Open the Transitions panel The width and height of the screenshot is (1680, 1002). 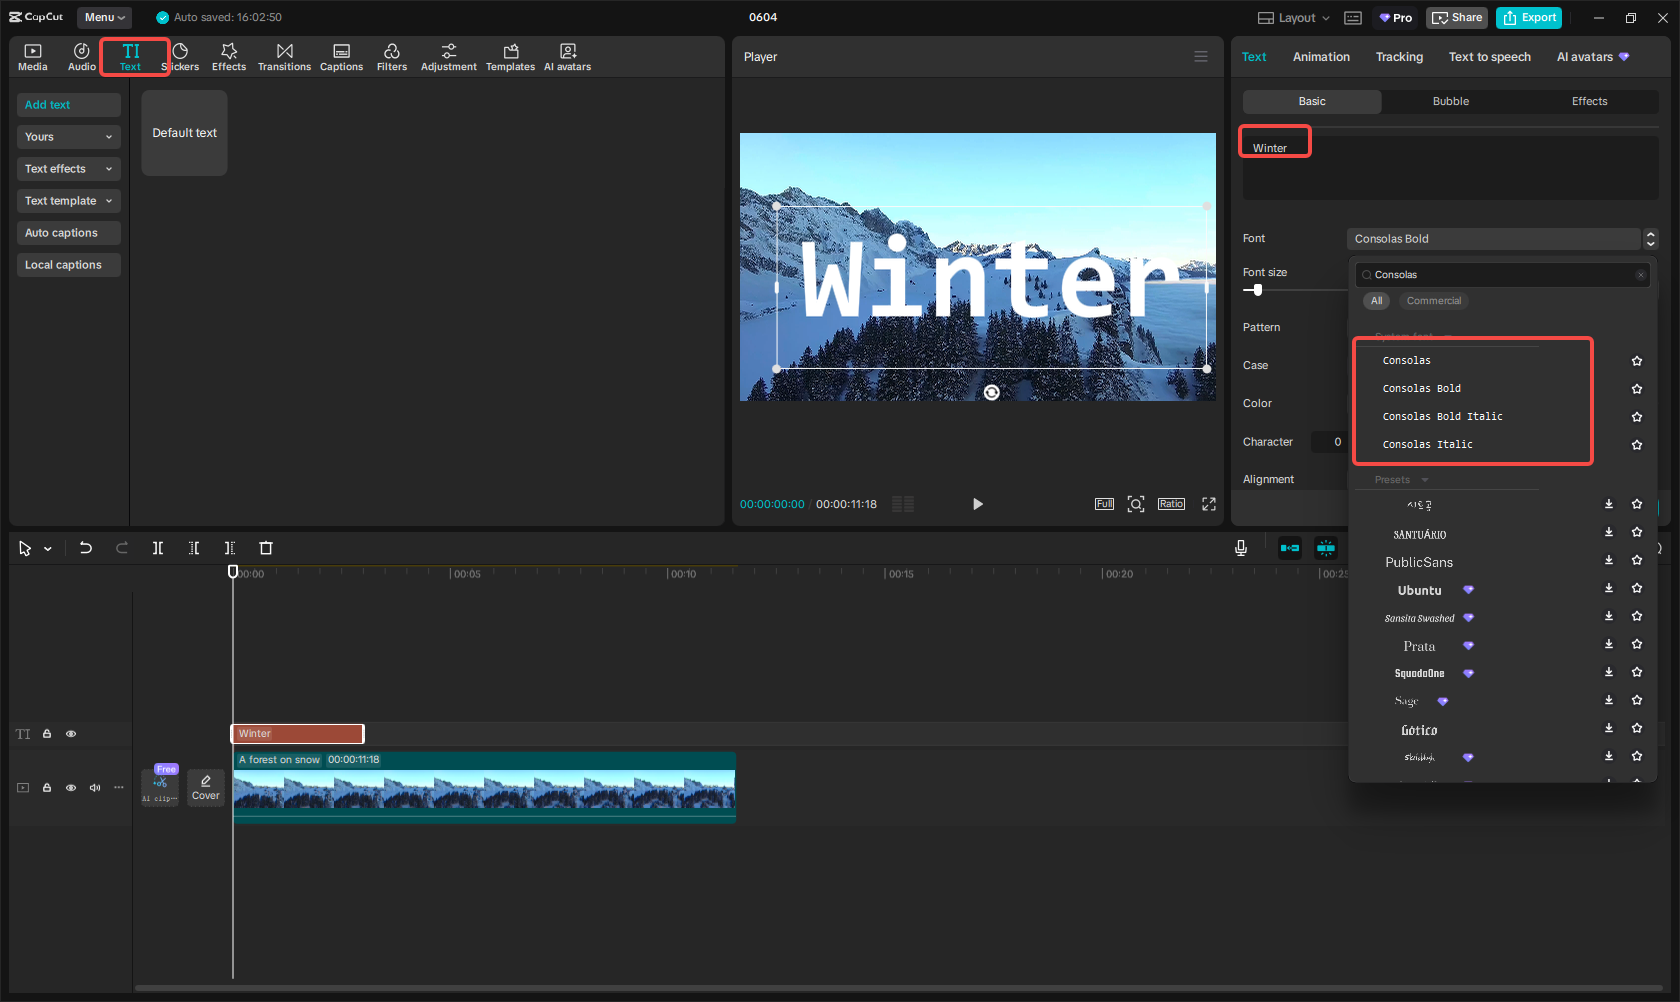(284, 56)
